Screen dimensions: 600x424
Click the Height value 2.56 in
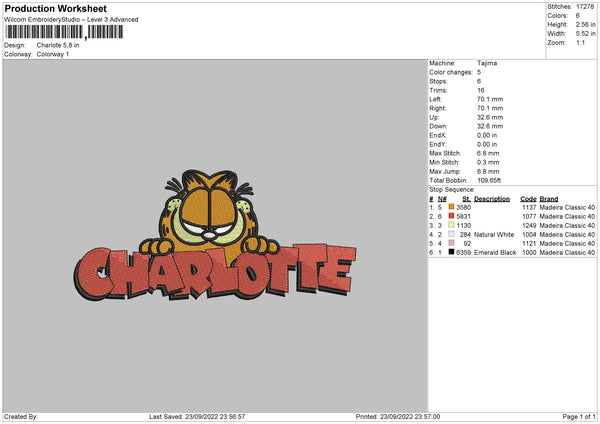pyautogui.click(x=585, y=24)
